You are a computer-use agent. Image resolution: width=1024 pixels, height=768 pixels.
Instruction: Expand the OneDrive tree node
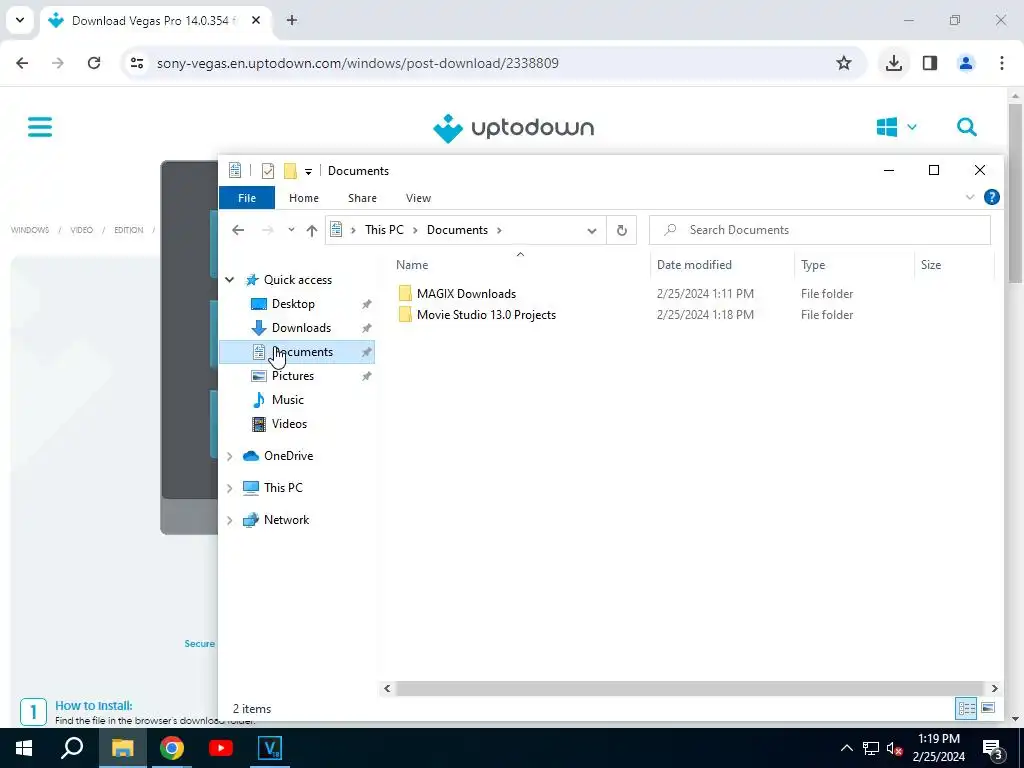point(230,456)
